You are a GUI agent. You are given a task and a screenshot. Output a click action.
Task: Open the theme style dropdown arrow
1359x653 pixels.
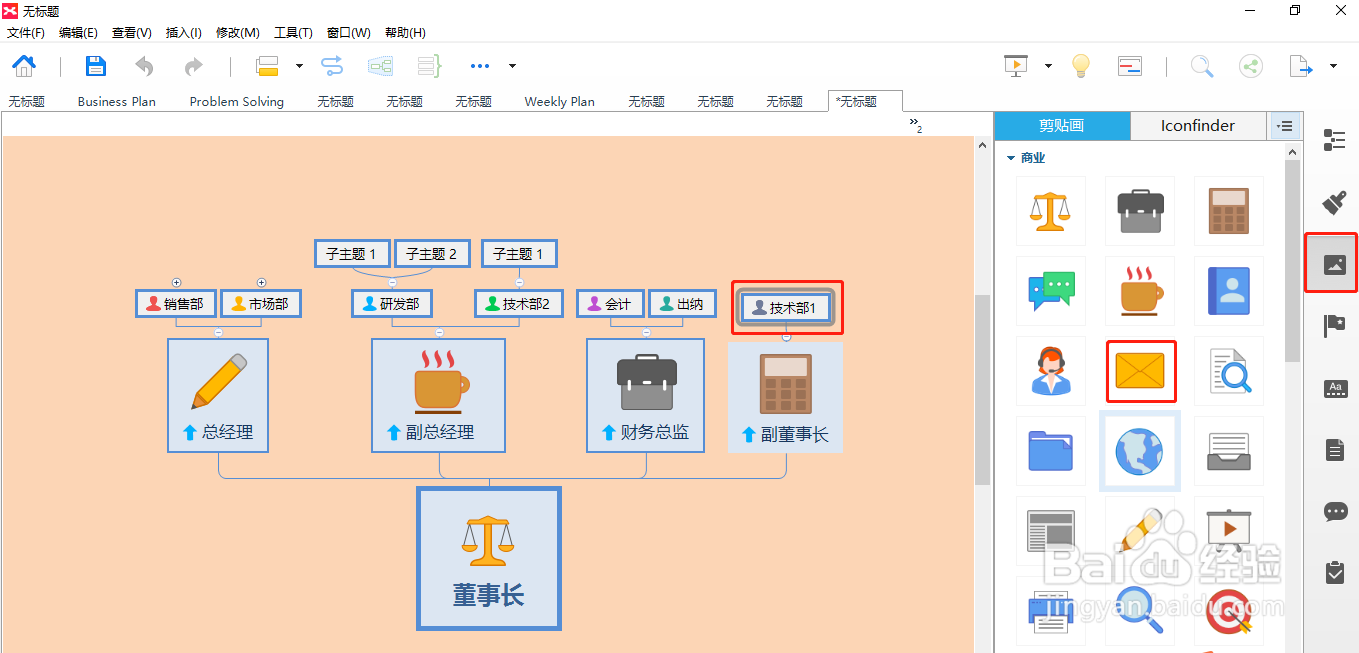click(297, 65)
